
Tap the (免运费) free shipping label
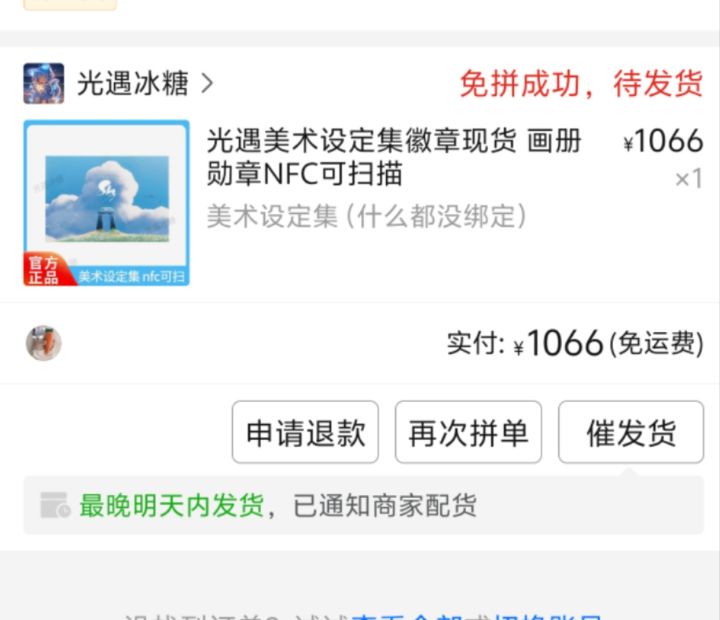[657, 344]
